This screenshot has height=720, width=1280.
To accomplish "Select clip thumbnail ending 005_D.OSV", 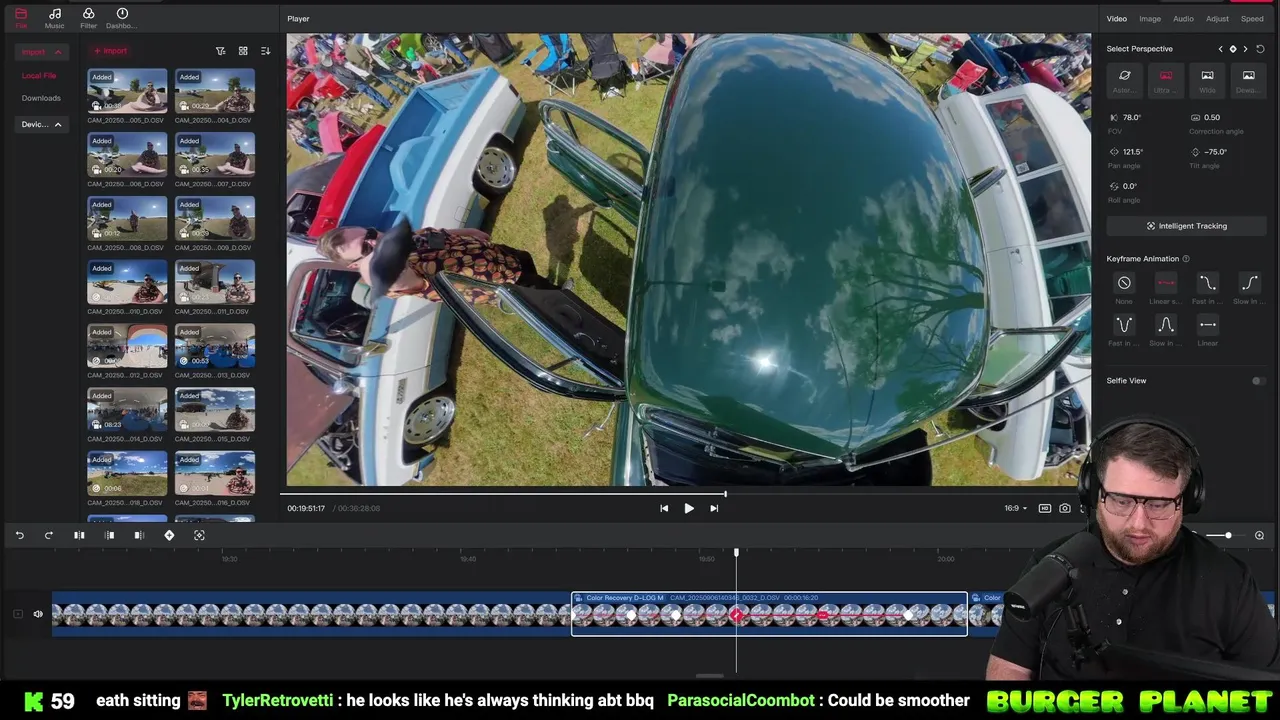I will tap(127, 91).
